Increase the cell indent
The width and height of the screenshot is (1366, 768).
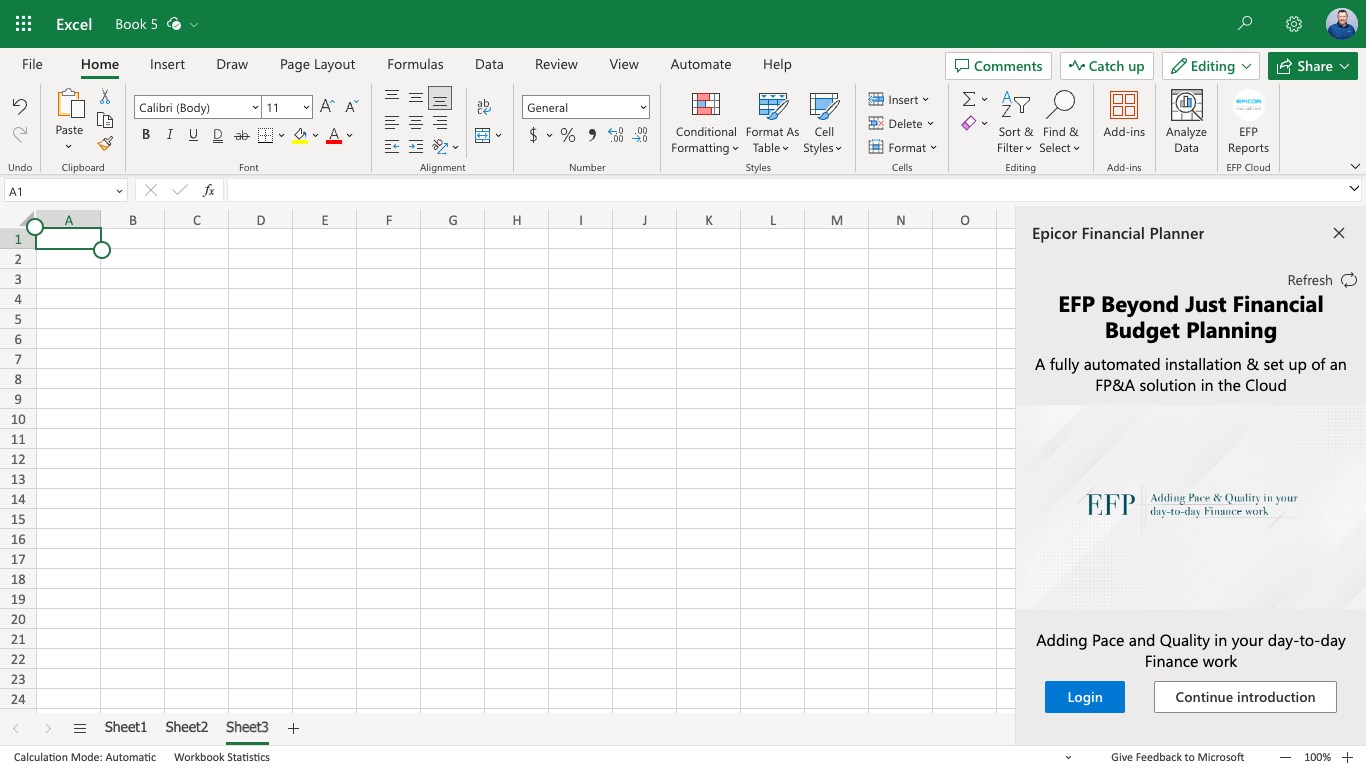click(416, 147)
